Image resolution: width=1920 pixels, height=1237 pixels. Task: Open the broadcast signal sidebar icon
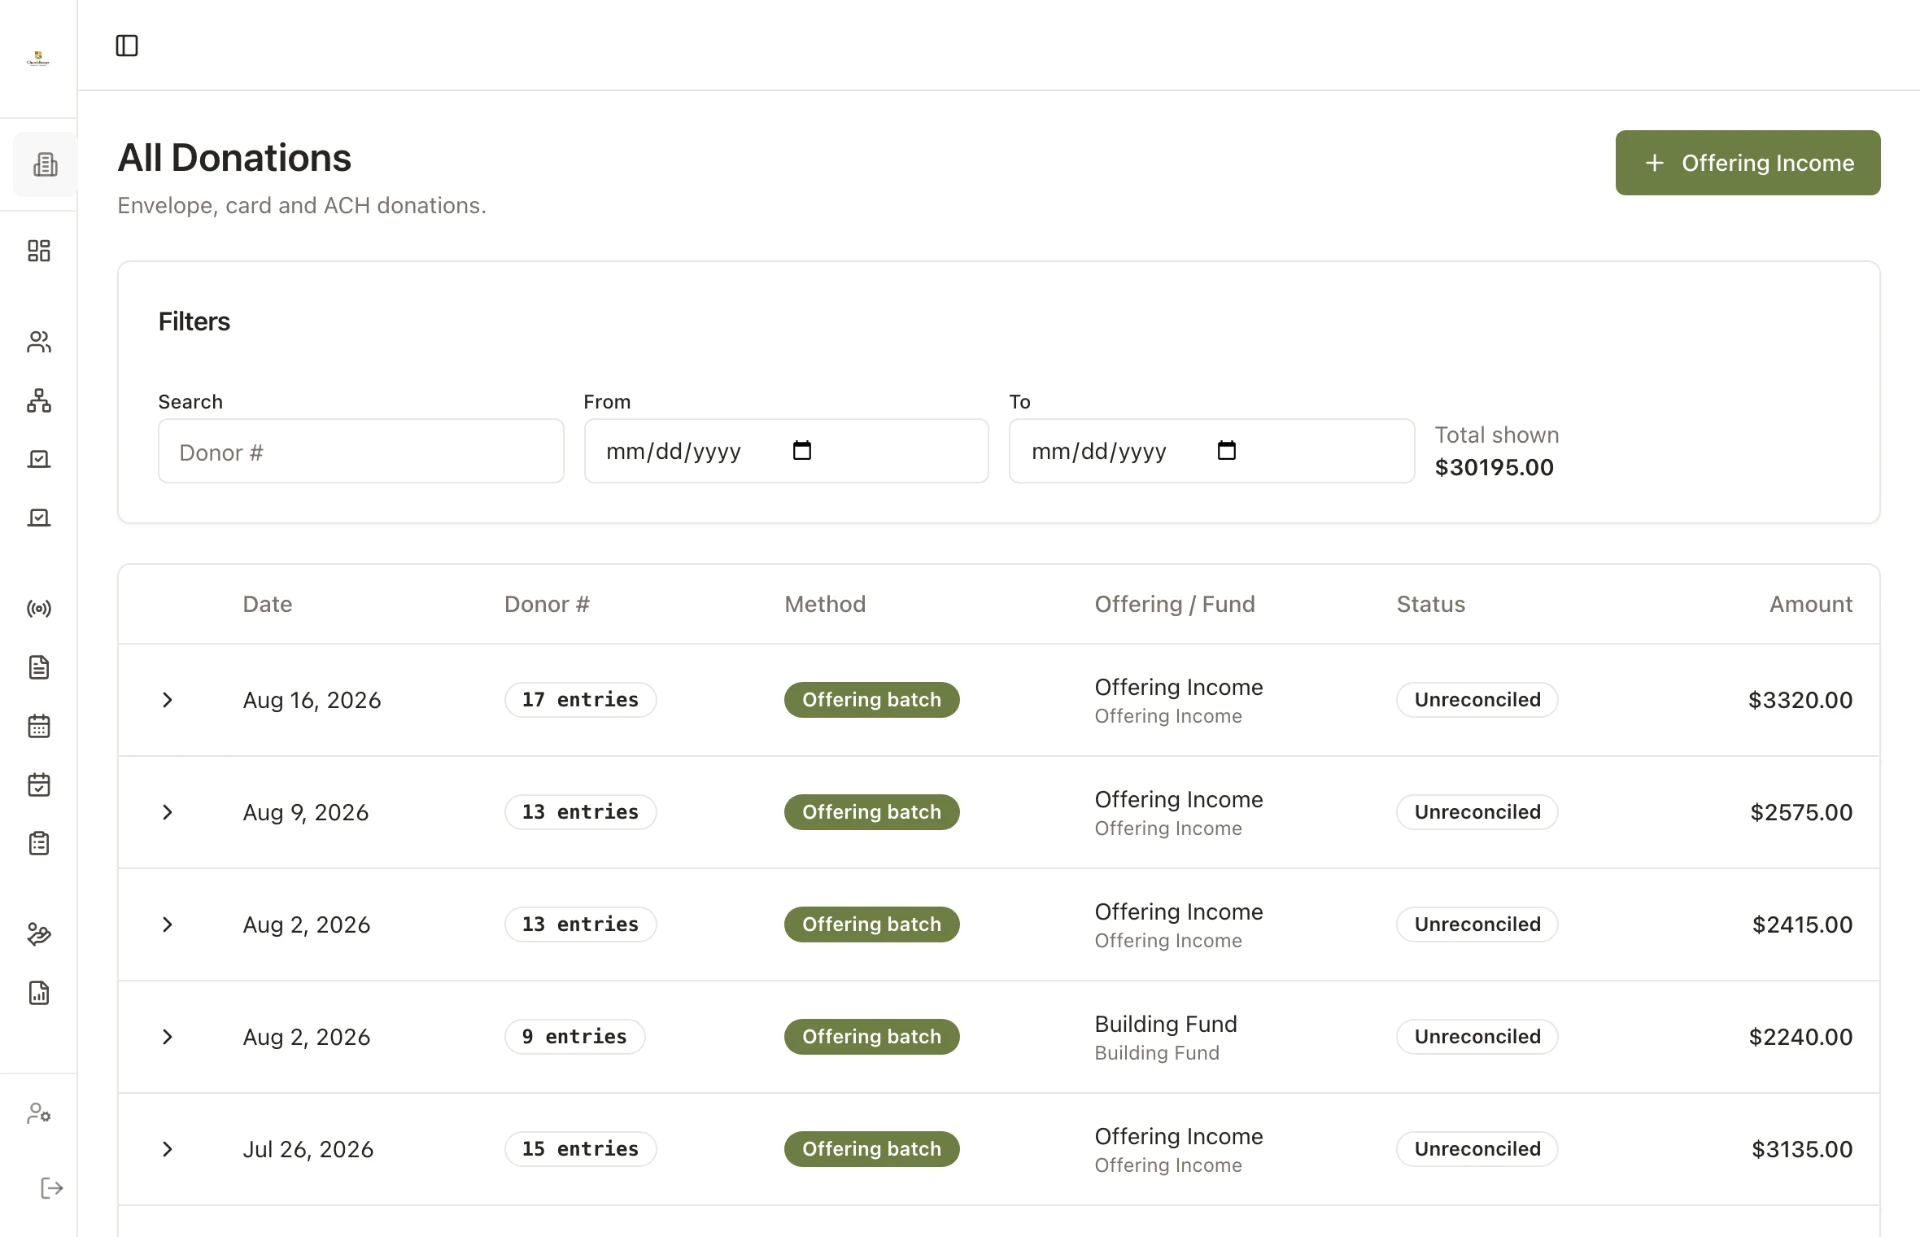click(39, 609)
